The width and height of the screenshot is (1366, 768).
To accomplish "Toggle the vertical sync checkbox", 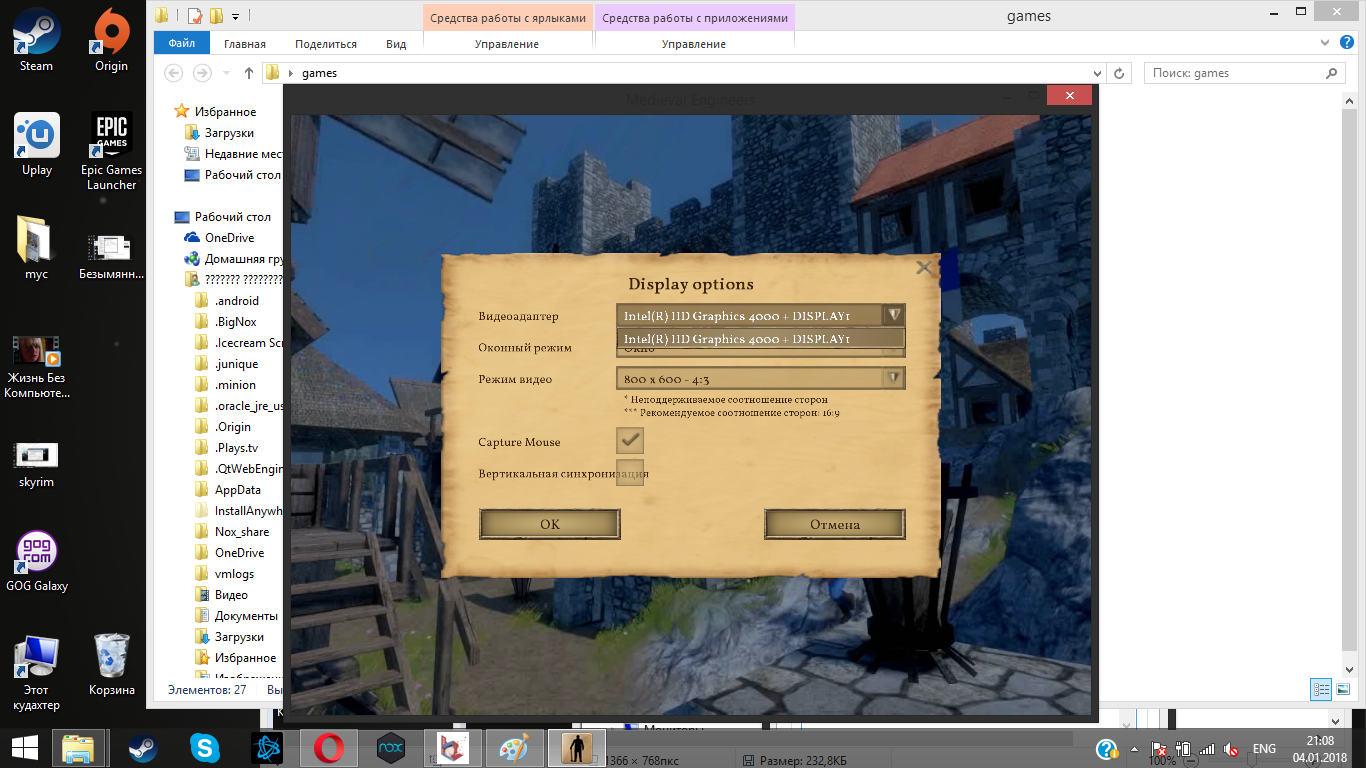I will coord(630,473).
